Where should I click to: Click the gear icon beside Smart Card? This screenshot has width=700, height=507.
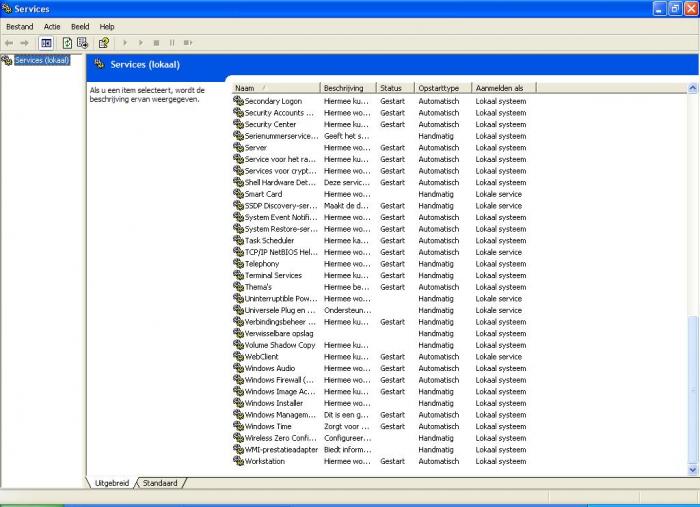click(x=238, y=194)
